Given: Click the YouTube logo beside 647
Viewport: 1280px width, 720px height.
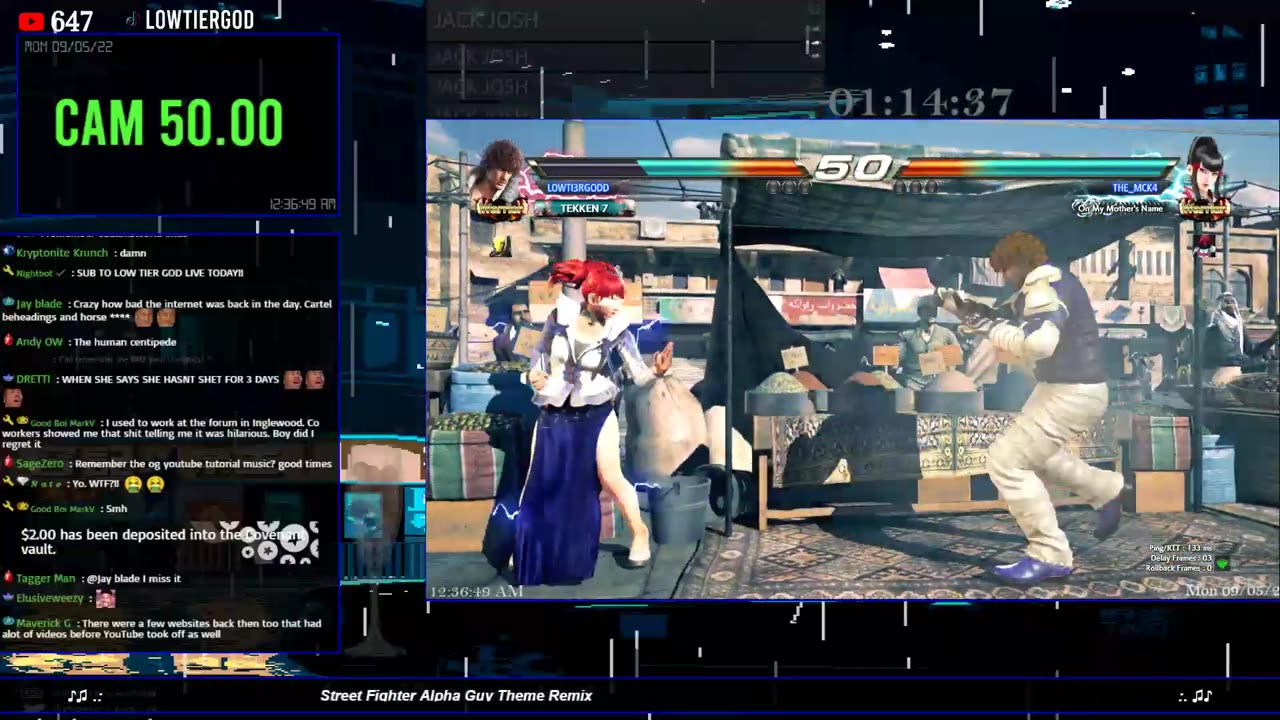Looking at the screenshot, I should coord(31,21).
